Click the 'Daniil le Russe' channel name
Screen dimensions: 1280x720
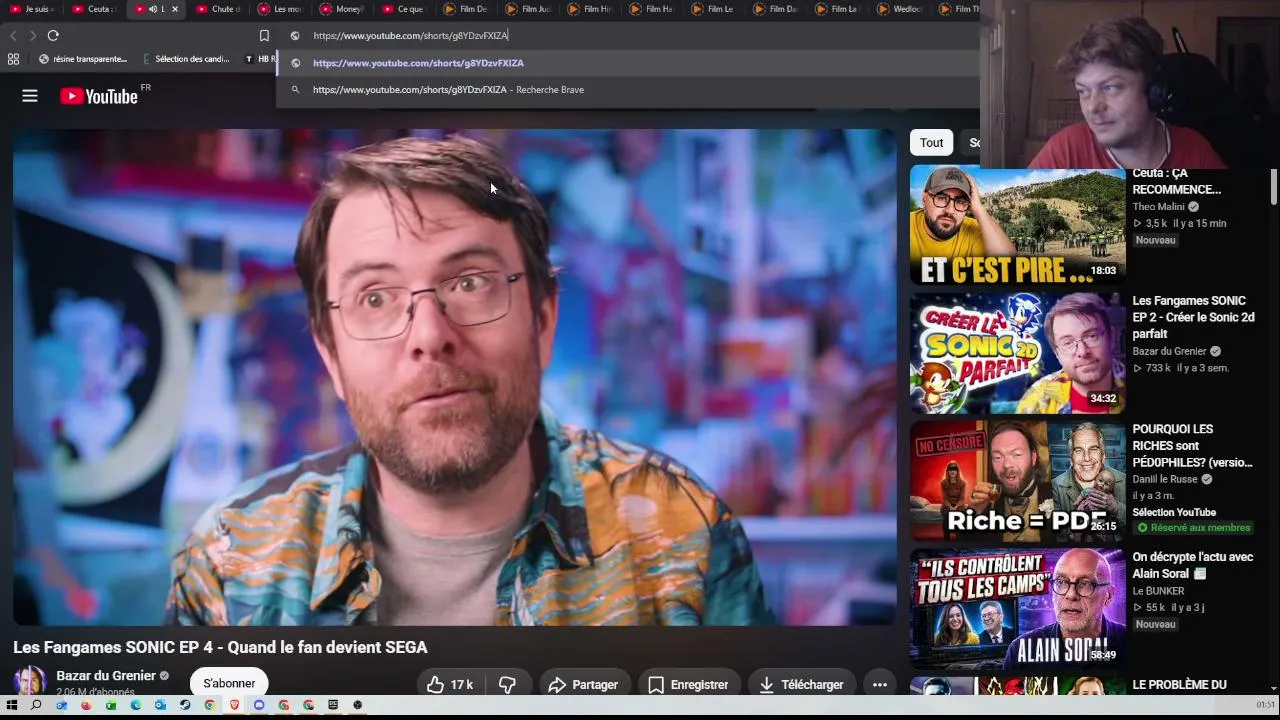1165,479
